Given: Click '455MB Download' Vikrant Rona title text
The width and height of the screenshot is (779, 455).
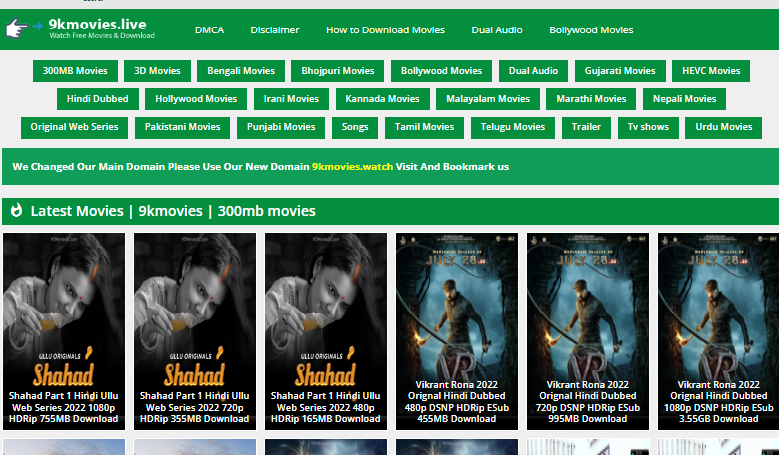Looking at the screenshot, I should [457, 419].
